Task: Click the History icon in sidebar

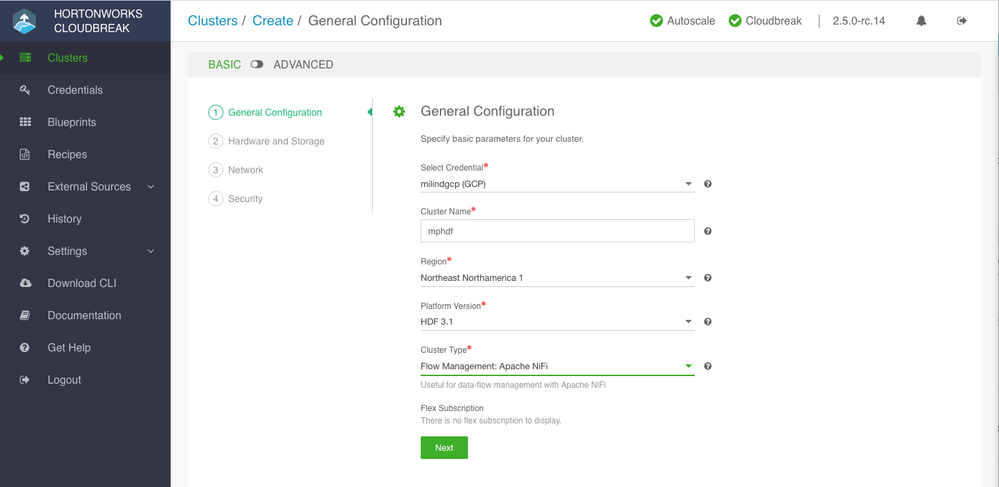Action: [25, 219]
